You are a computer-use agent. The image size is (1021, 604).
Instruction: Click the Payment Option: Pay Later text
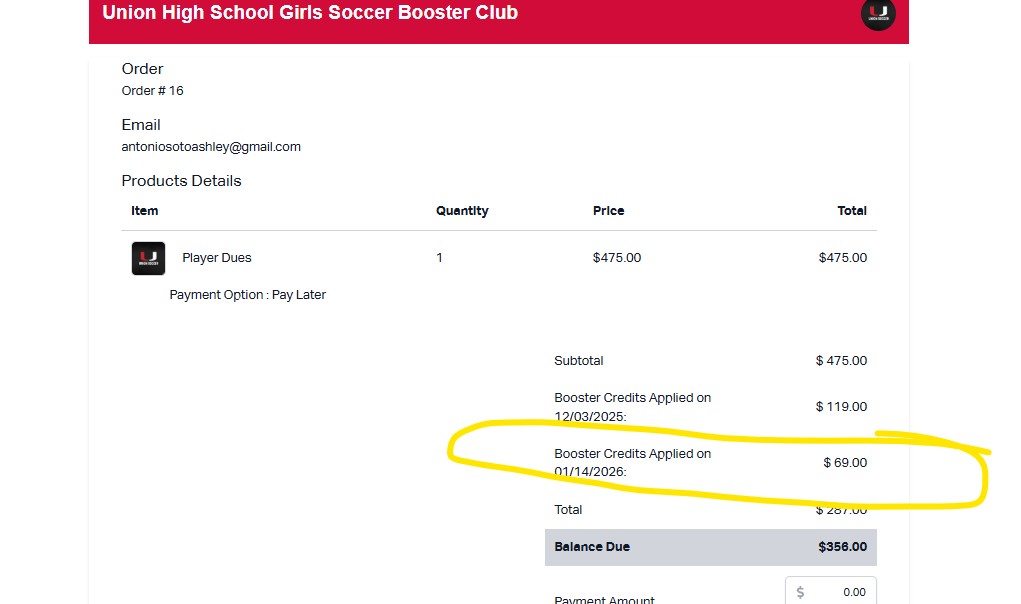point(248,295)
